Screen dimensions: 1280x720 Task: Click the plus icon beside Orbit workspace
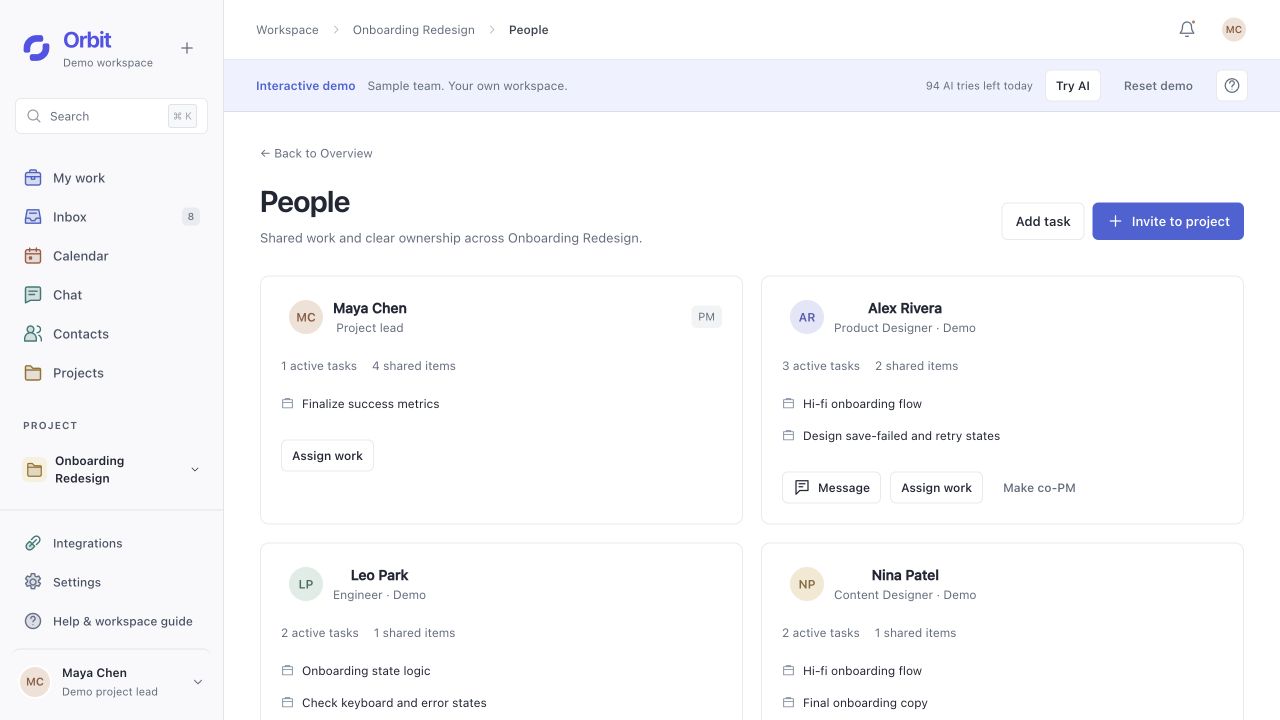coord(187,48)
